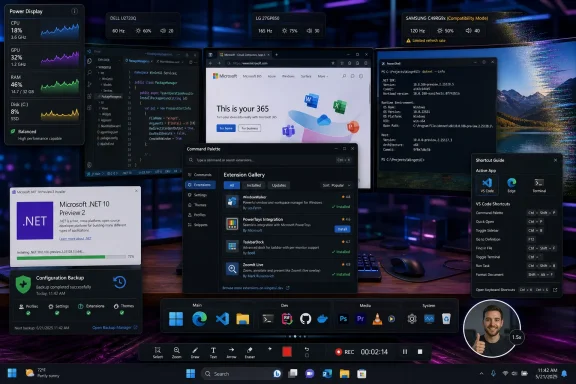Open Photoshop from the Media dock group
The width and height of the screenshot is (576, 384).
[x=343, y=319]
